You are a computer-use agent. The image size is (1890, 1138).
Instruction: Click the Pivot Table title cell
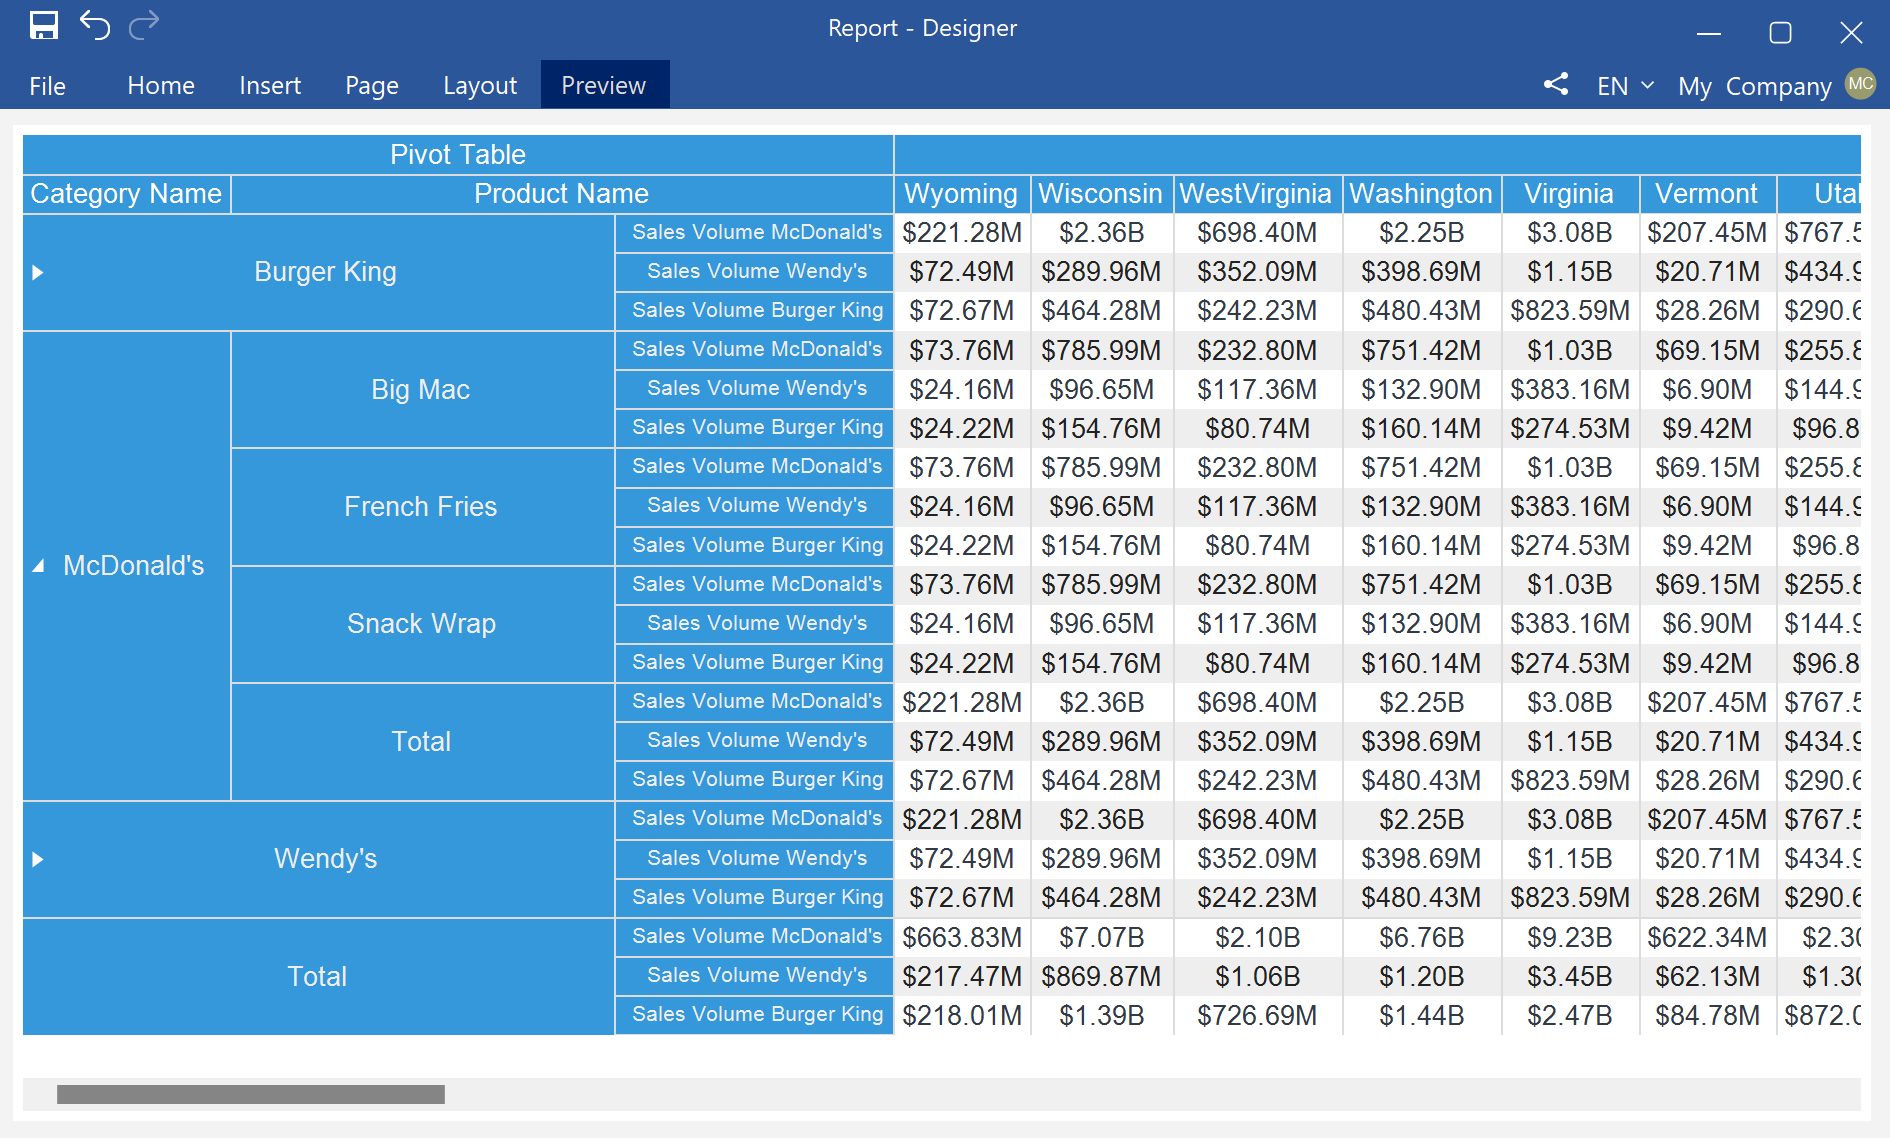pyautogui.click(x=458, y=155)
